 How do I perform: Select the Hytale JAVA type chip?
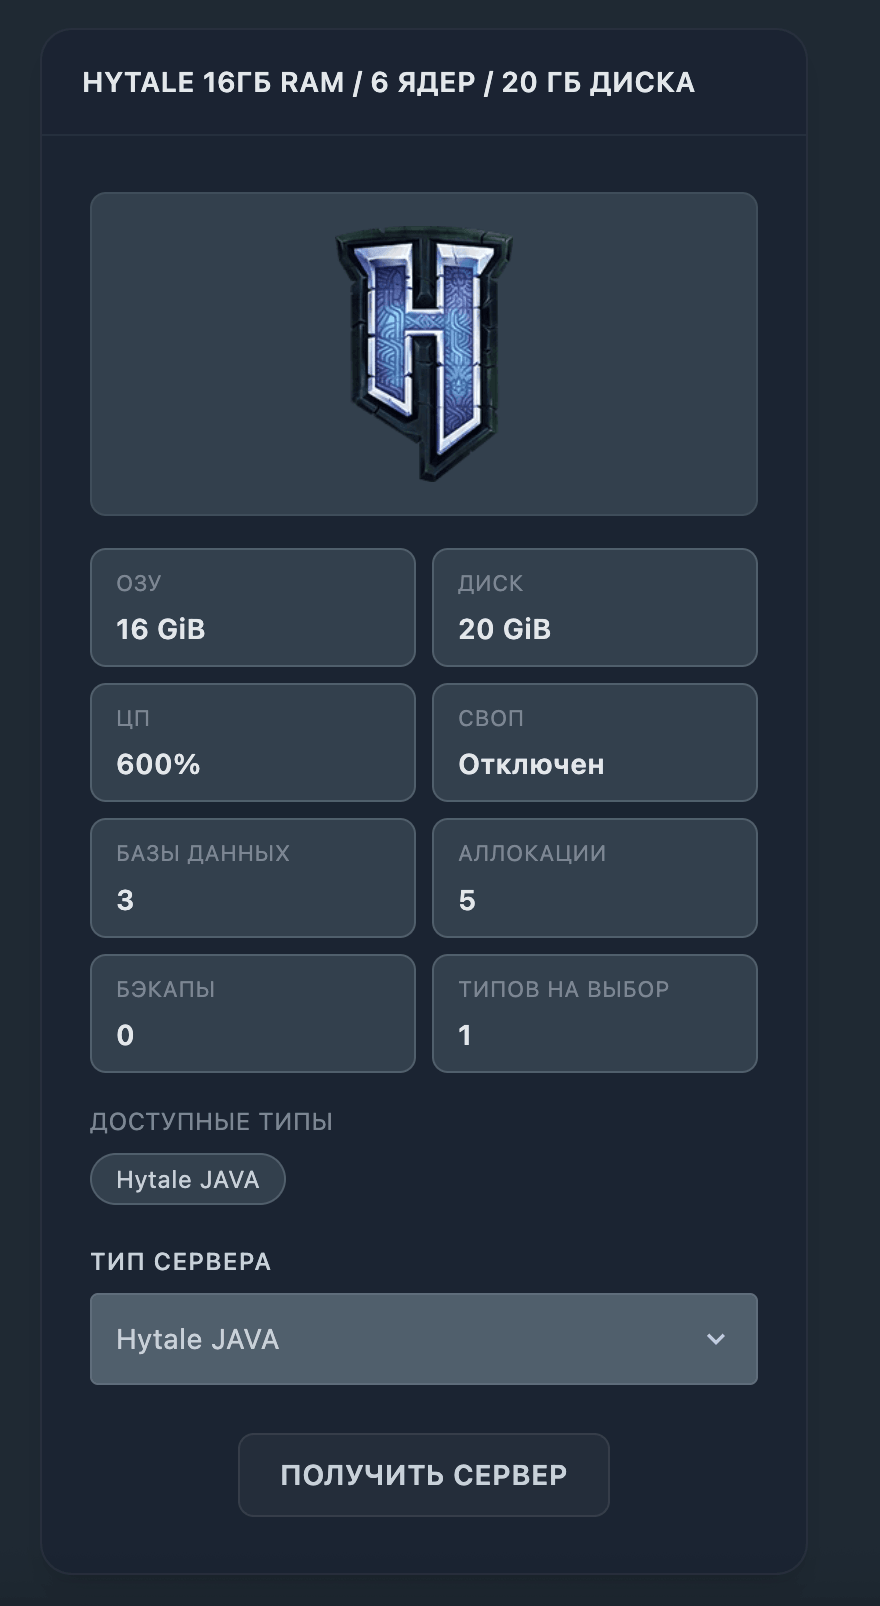coord(188,1179)
